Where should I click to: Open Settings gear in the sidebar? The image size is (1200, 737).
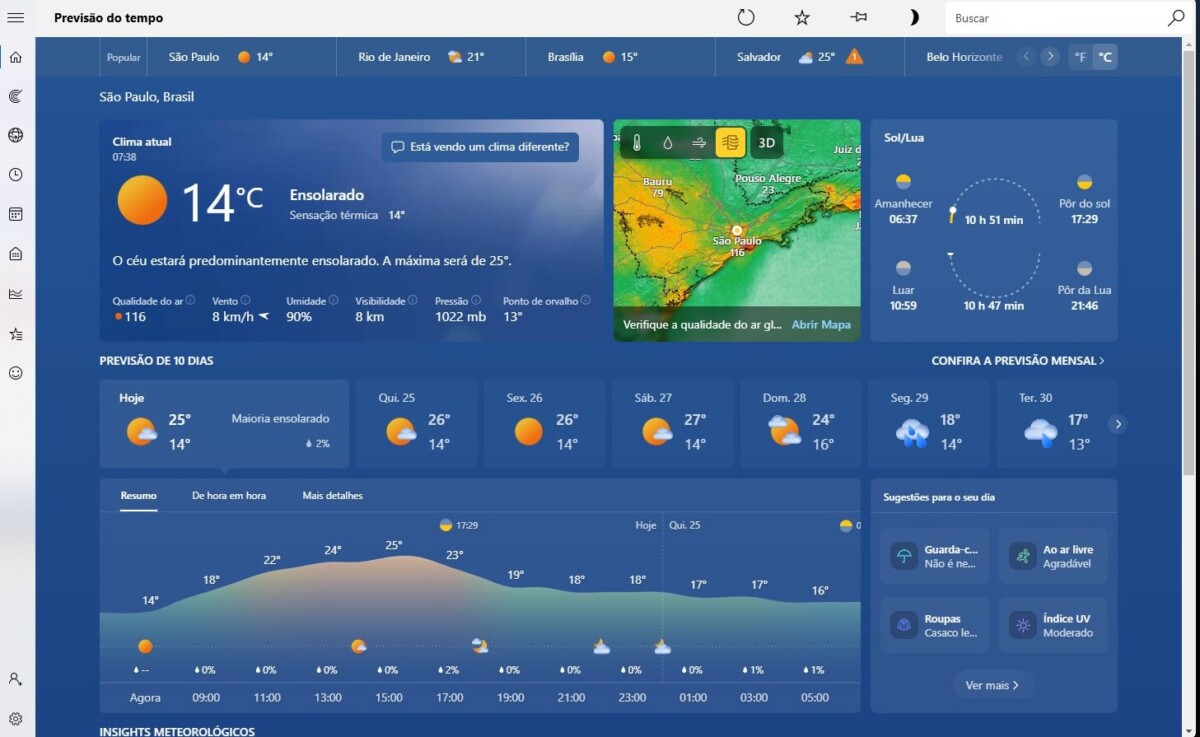[16, 718]
